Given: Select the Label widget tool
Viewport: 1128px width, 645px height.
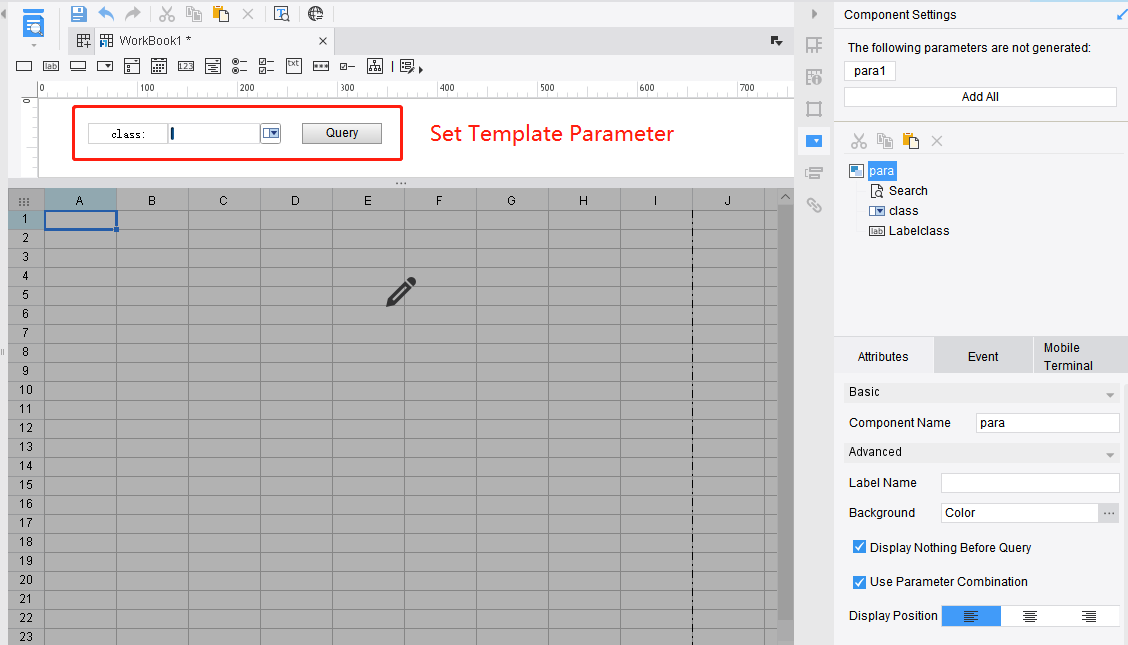Looking at the screenshot, I should point(50,66).
